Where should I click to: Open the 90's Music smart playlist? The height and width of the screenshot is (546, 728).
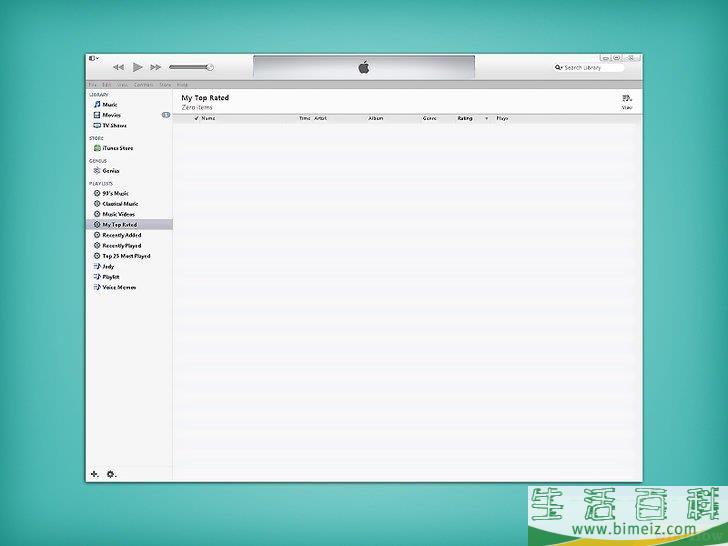(x=111, y=193)
